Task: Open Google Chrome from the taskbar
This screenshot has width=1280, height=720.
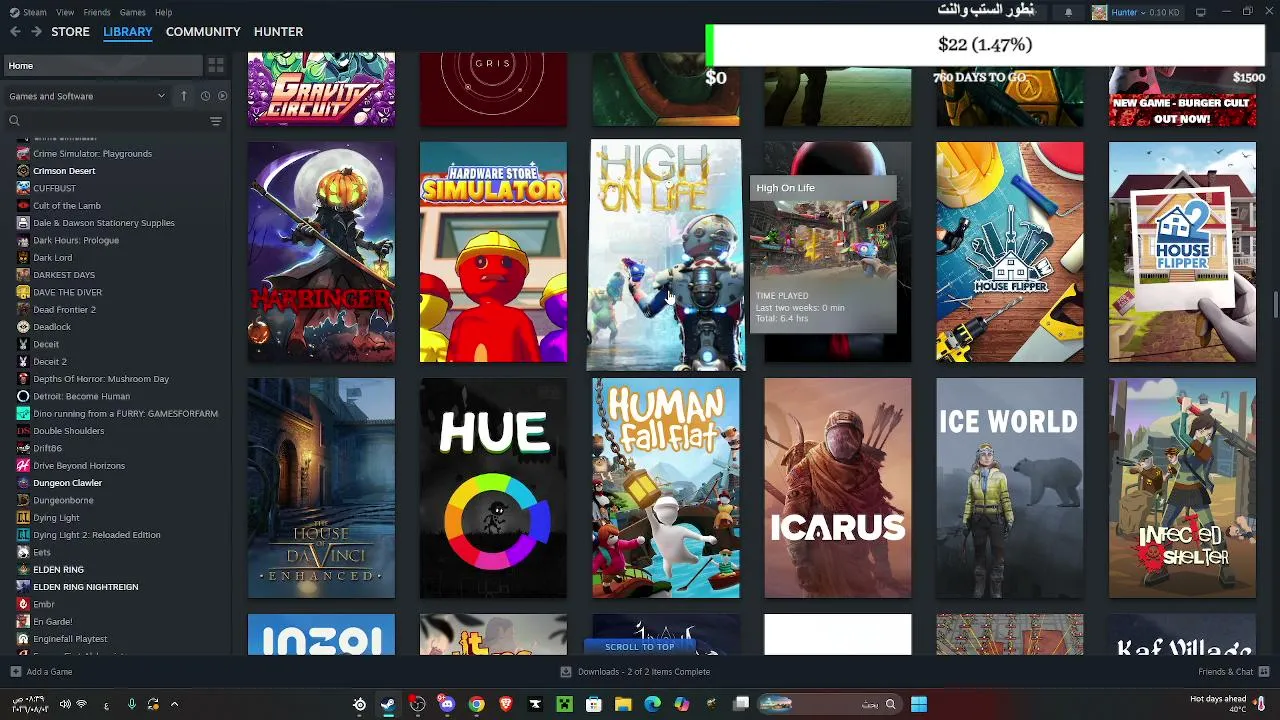Action: click(476, 704)
